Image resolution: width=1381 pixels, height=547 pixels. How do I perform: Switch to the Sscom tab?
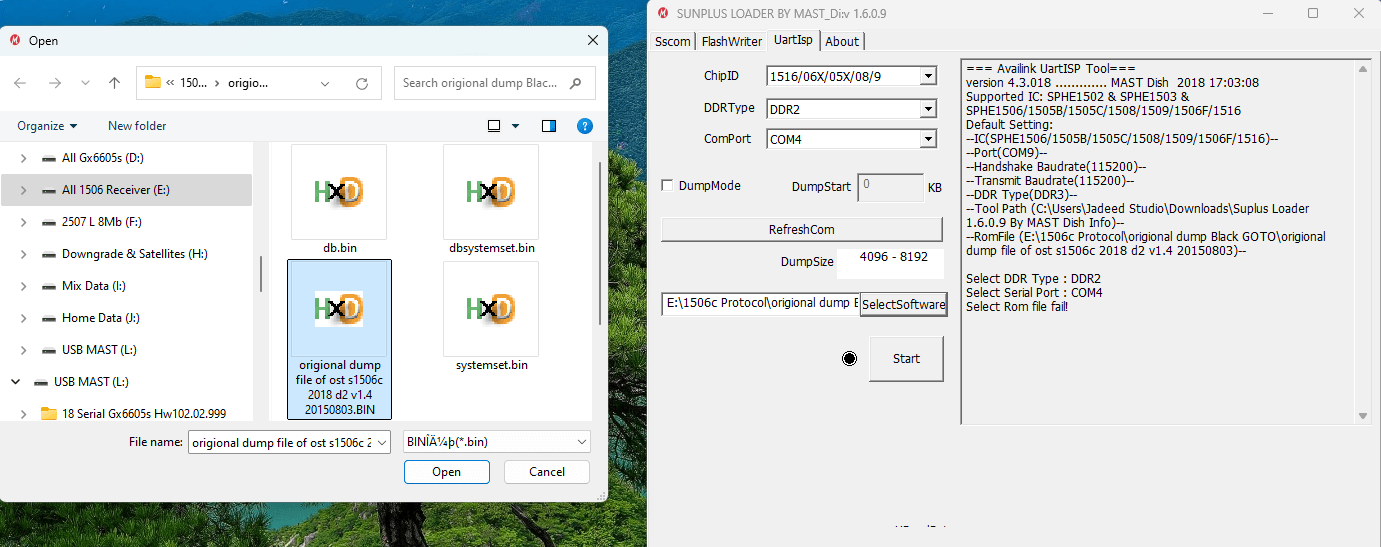pos(673,41)
